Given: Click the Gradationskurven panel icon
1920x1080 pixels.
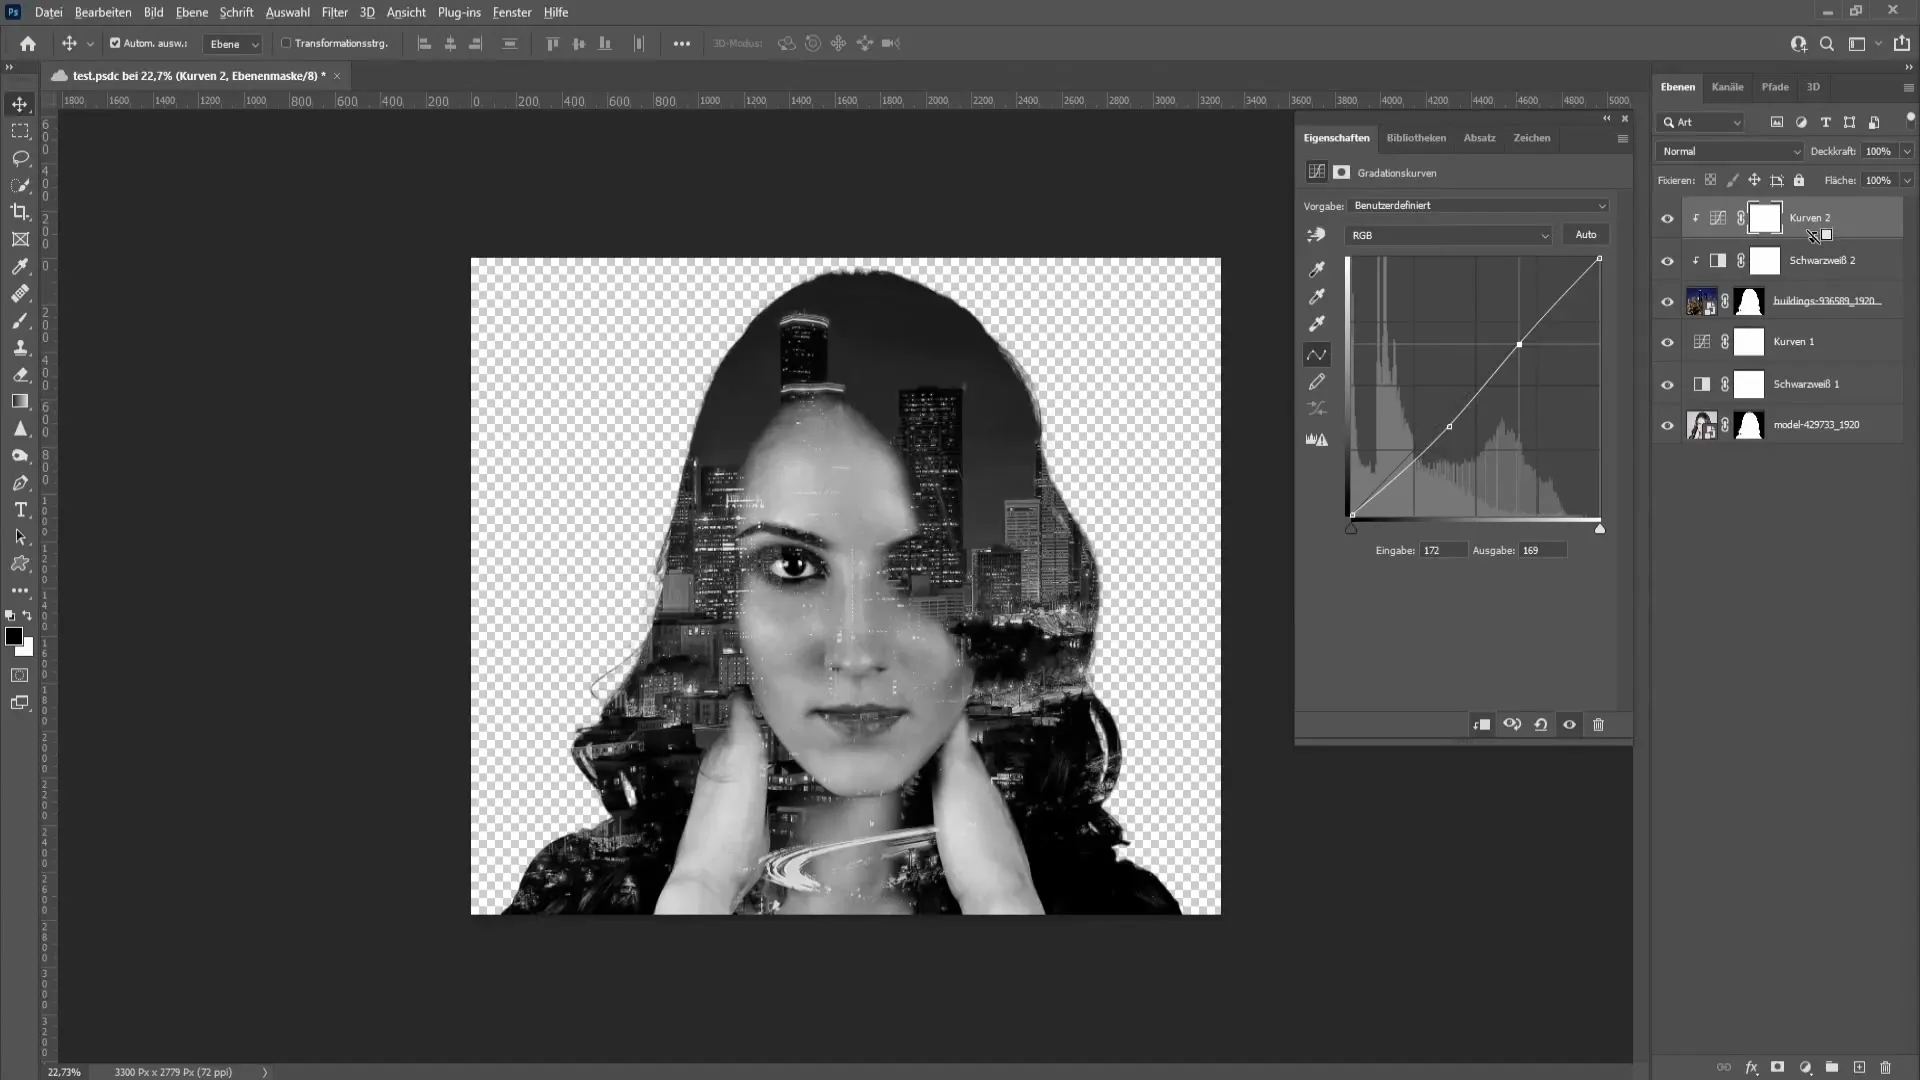Looking at the screenshot, I should click(1316, 173).
